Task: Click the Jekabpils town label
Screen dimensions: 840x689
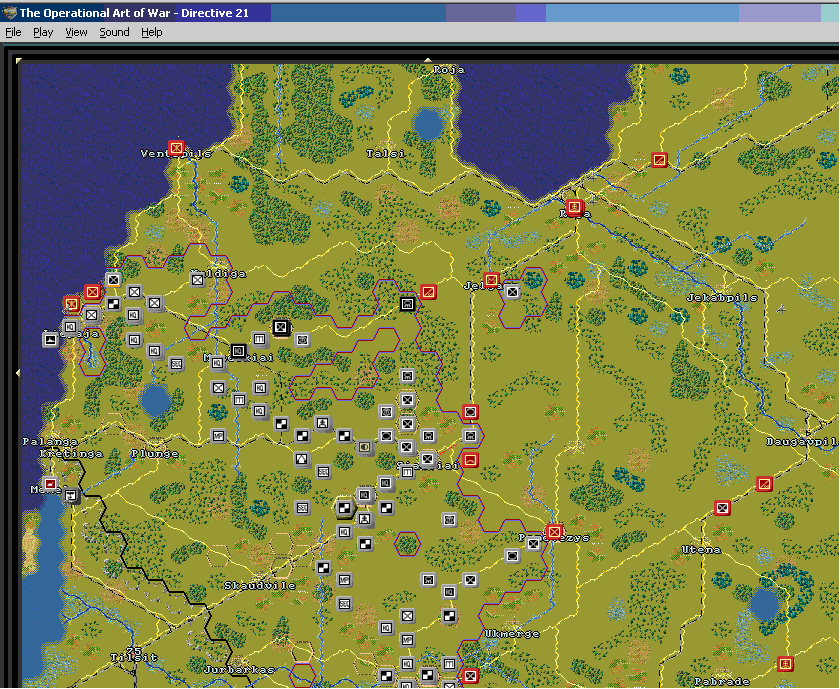Action: click(722, 297)
